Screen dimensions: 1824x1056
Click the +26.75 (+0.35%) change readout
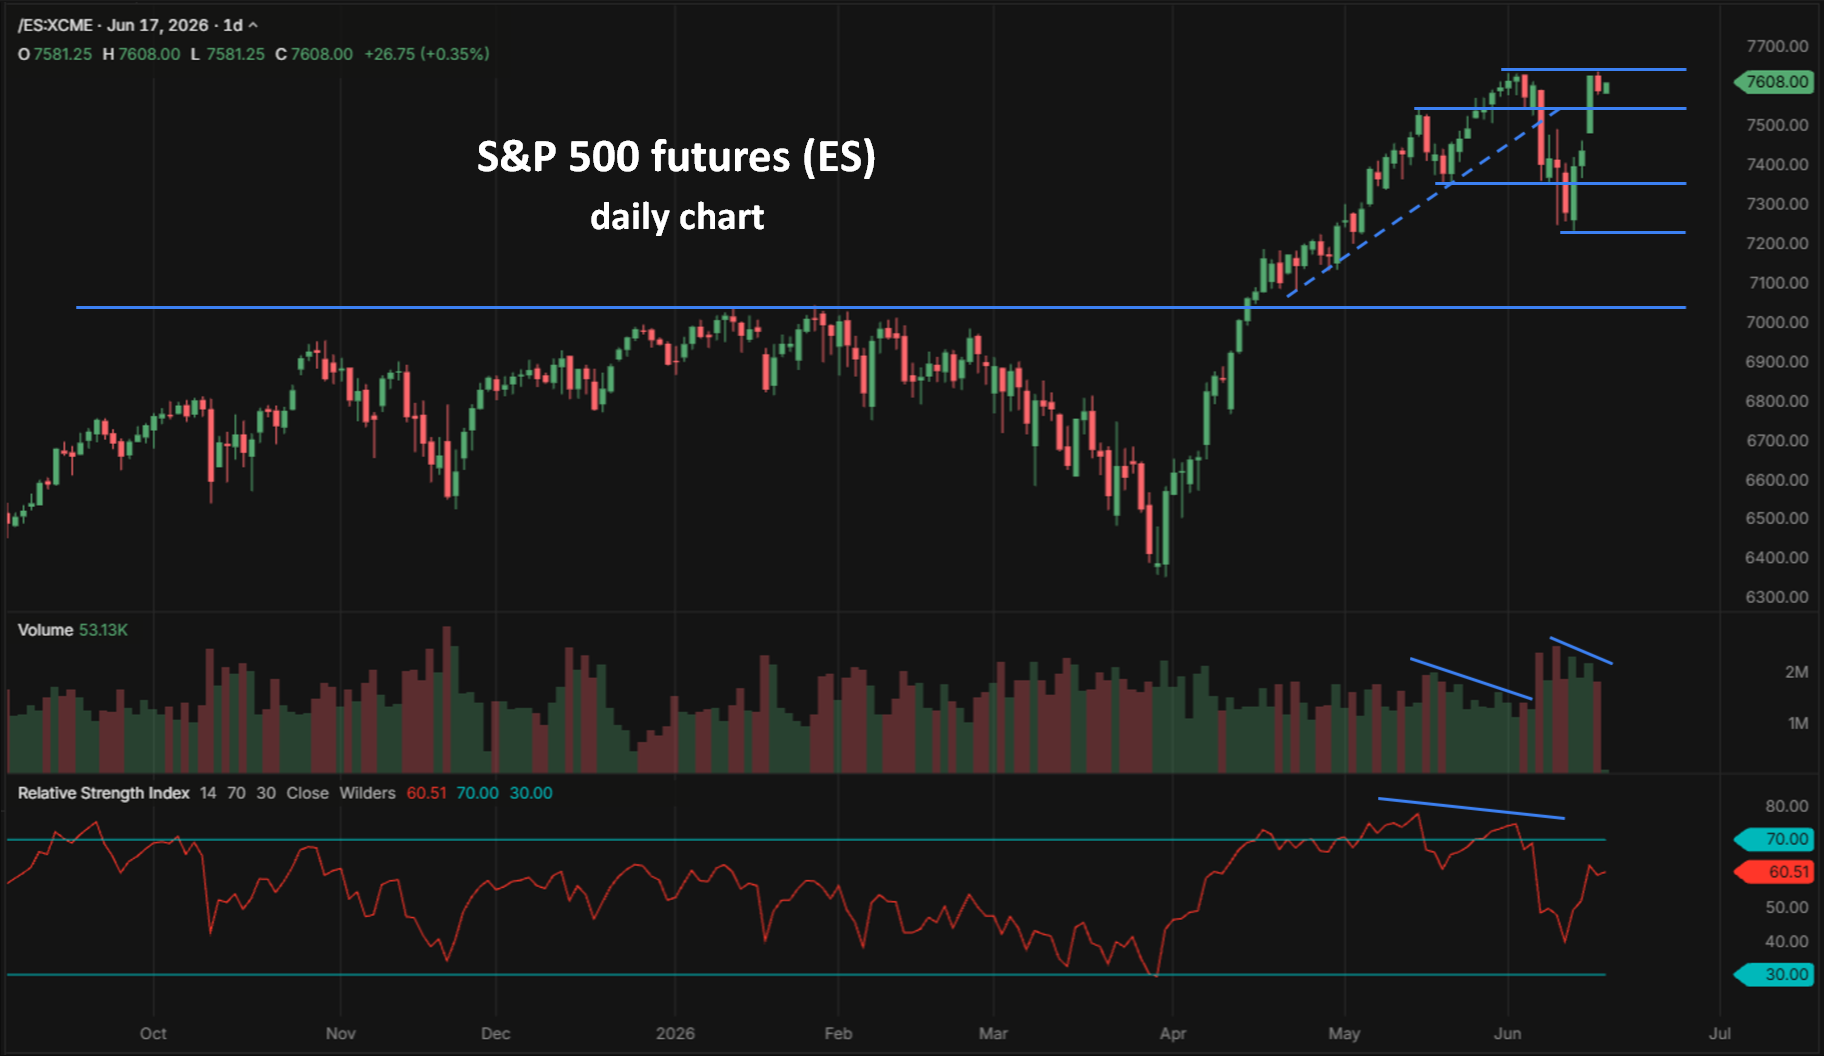click(x=427, y=54)
